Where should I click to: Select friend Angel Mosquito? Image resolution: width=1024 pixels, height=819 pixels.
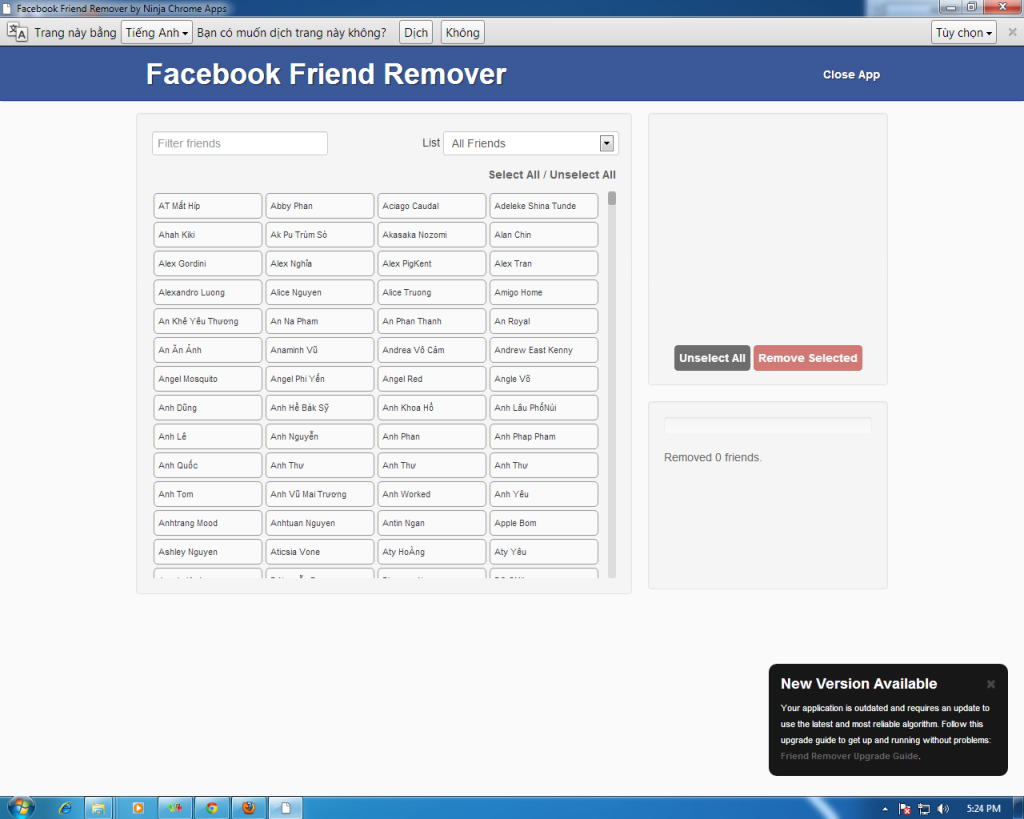point(208,378)
